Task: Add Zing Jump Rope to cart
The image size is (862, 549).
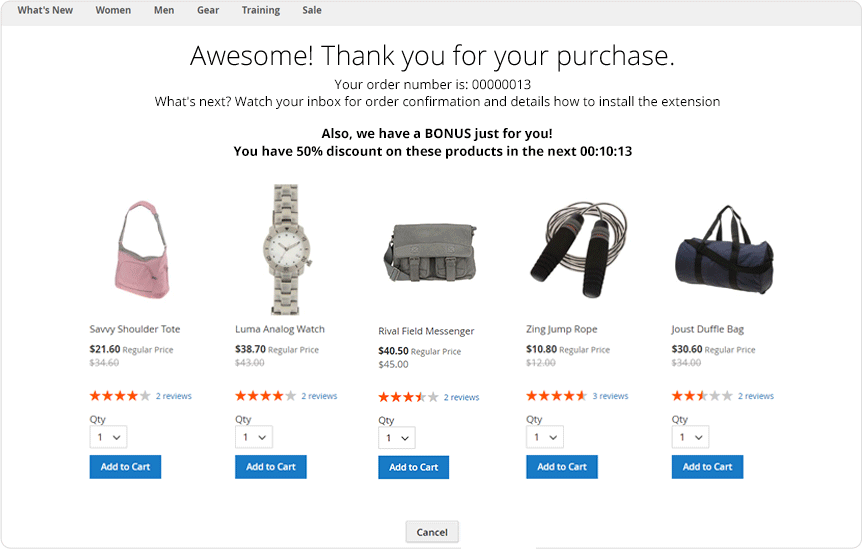Action: coord(562,467)
